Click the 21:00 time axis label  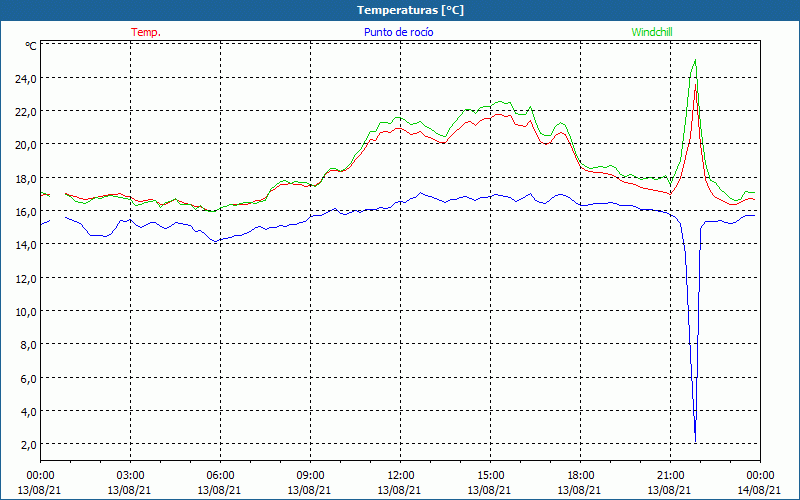[x=670, y=476]
